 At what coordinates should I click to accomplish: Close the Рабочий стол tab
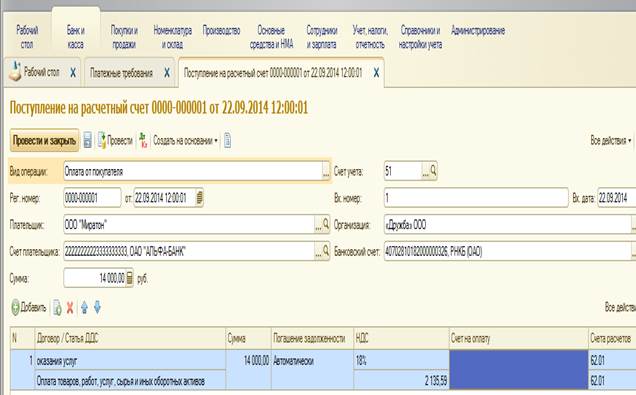pyautogui.click(x=73, y=73)
